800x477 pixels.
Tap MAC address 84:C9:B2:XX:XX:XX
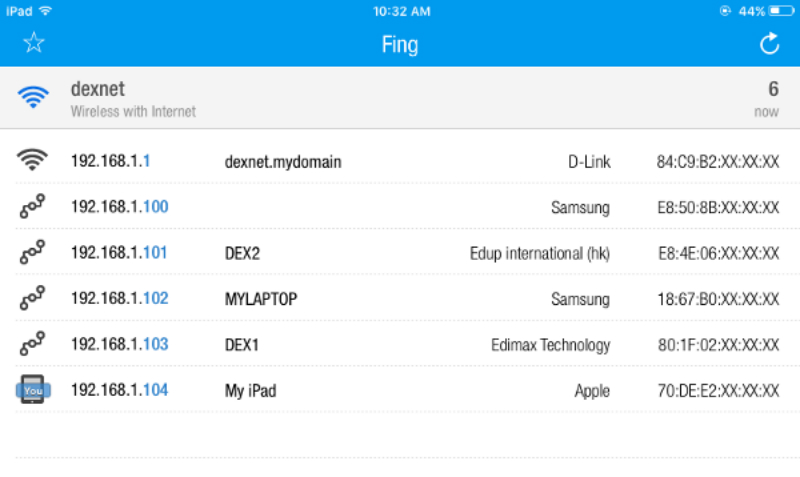point(717,161)
